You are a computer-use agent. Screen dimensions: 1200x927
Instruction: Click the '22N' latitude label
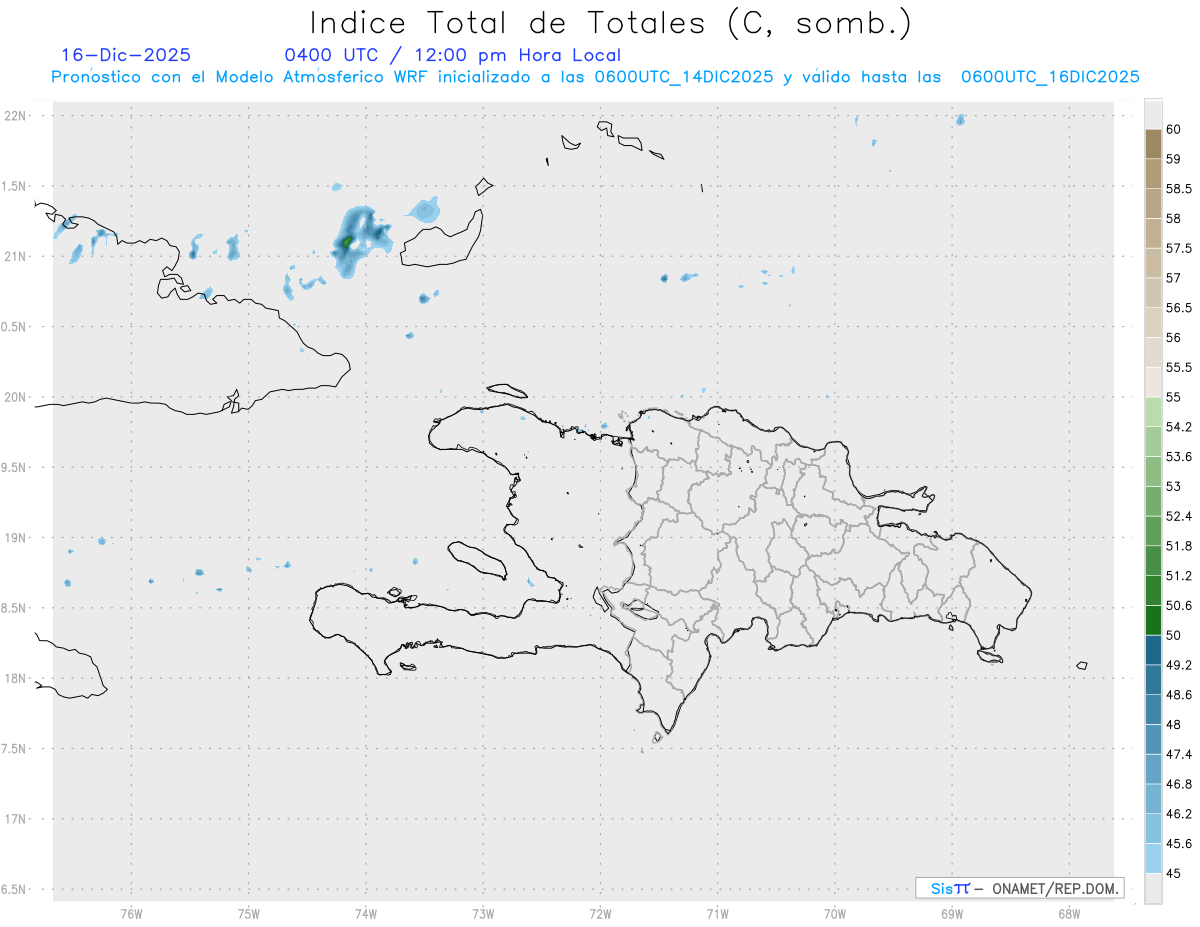[15, 116]
